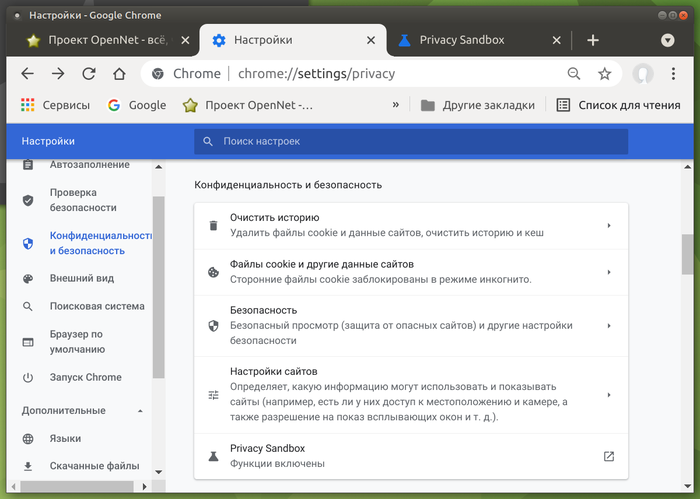Click the browser back arrow
This screenshot has height=499, width=700.
[27, 74]
